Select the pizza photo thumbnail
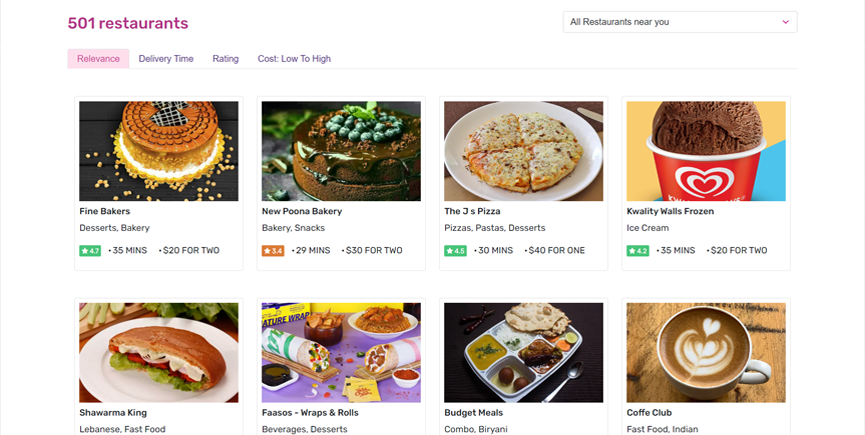The image size is (865, 435). point(523,151)
